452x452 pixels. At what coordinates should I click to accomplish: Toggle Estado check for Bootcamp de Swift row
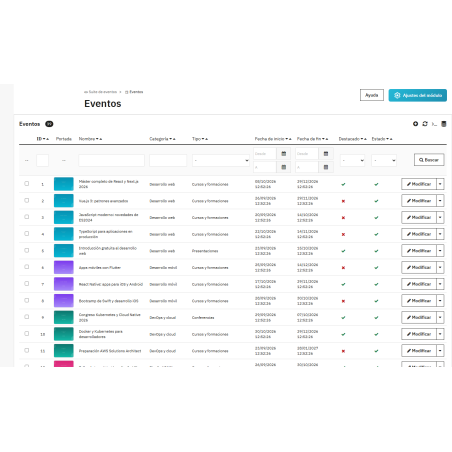tap(376, 301)
